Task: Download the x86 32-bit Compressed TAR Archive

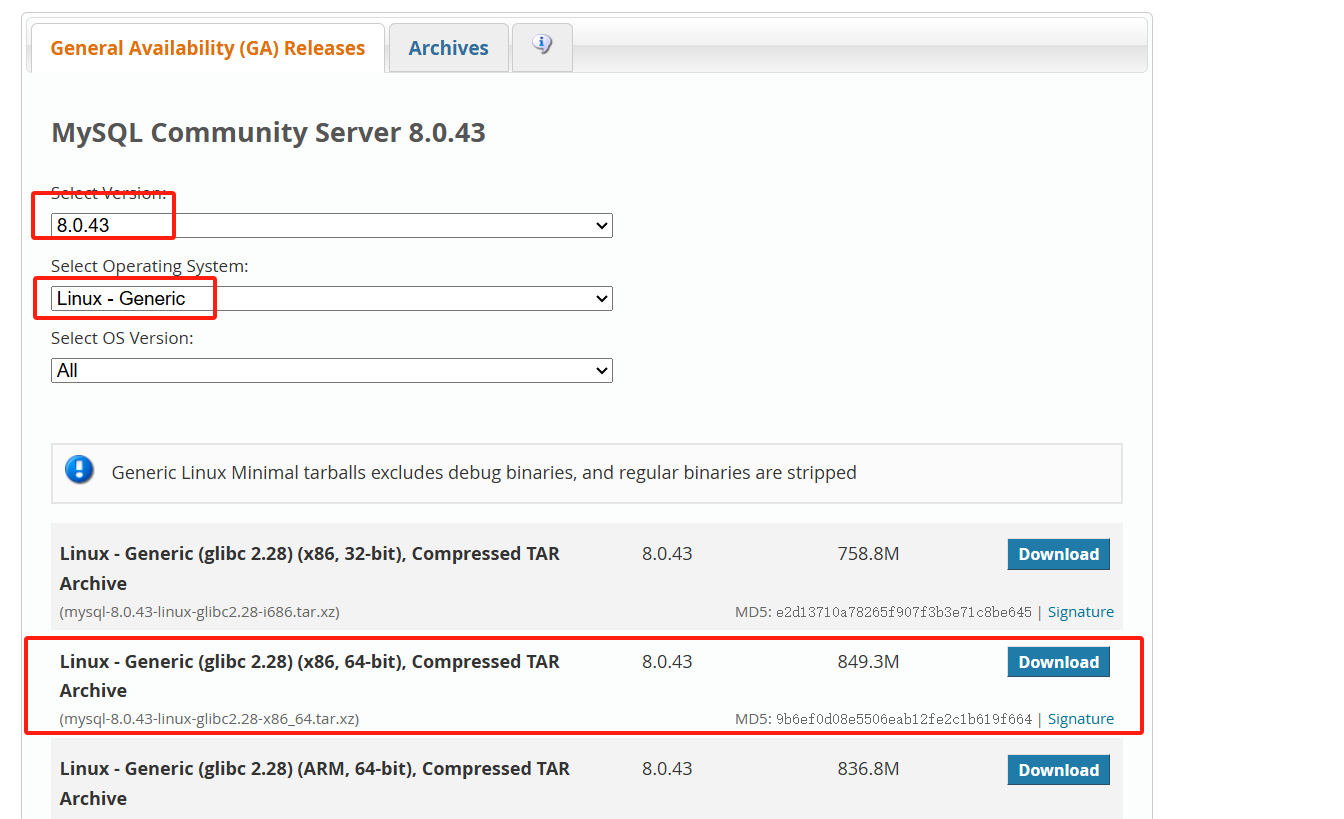Action: click(1058, 554)
